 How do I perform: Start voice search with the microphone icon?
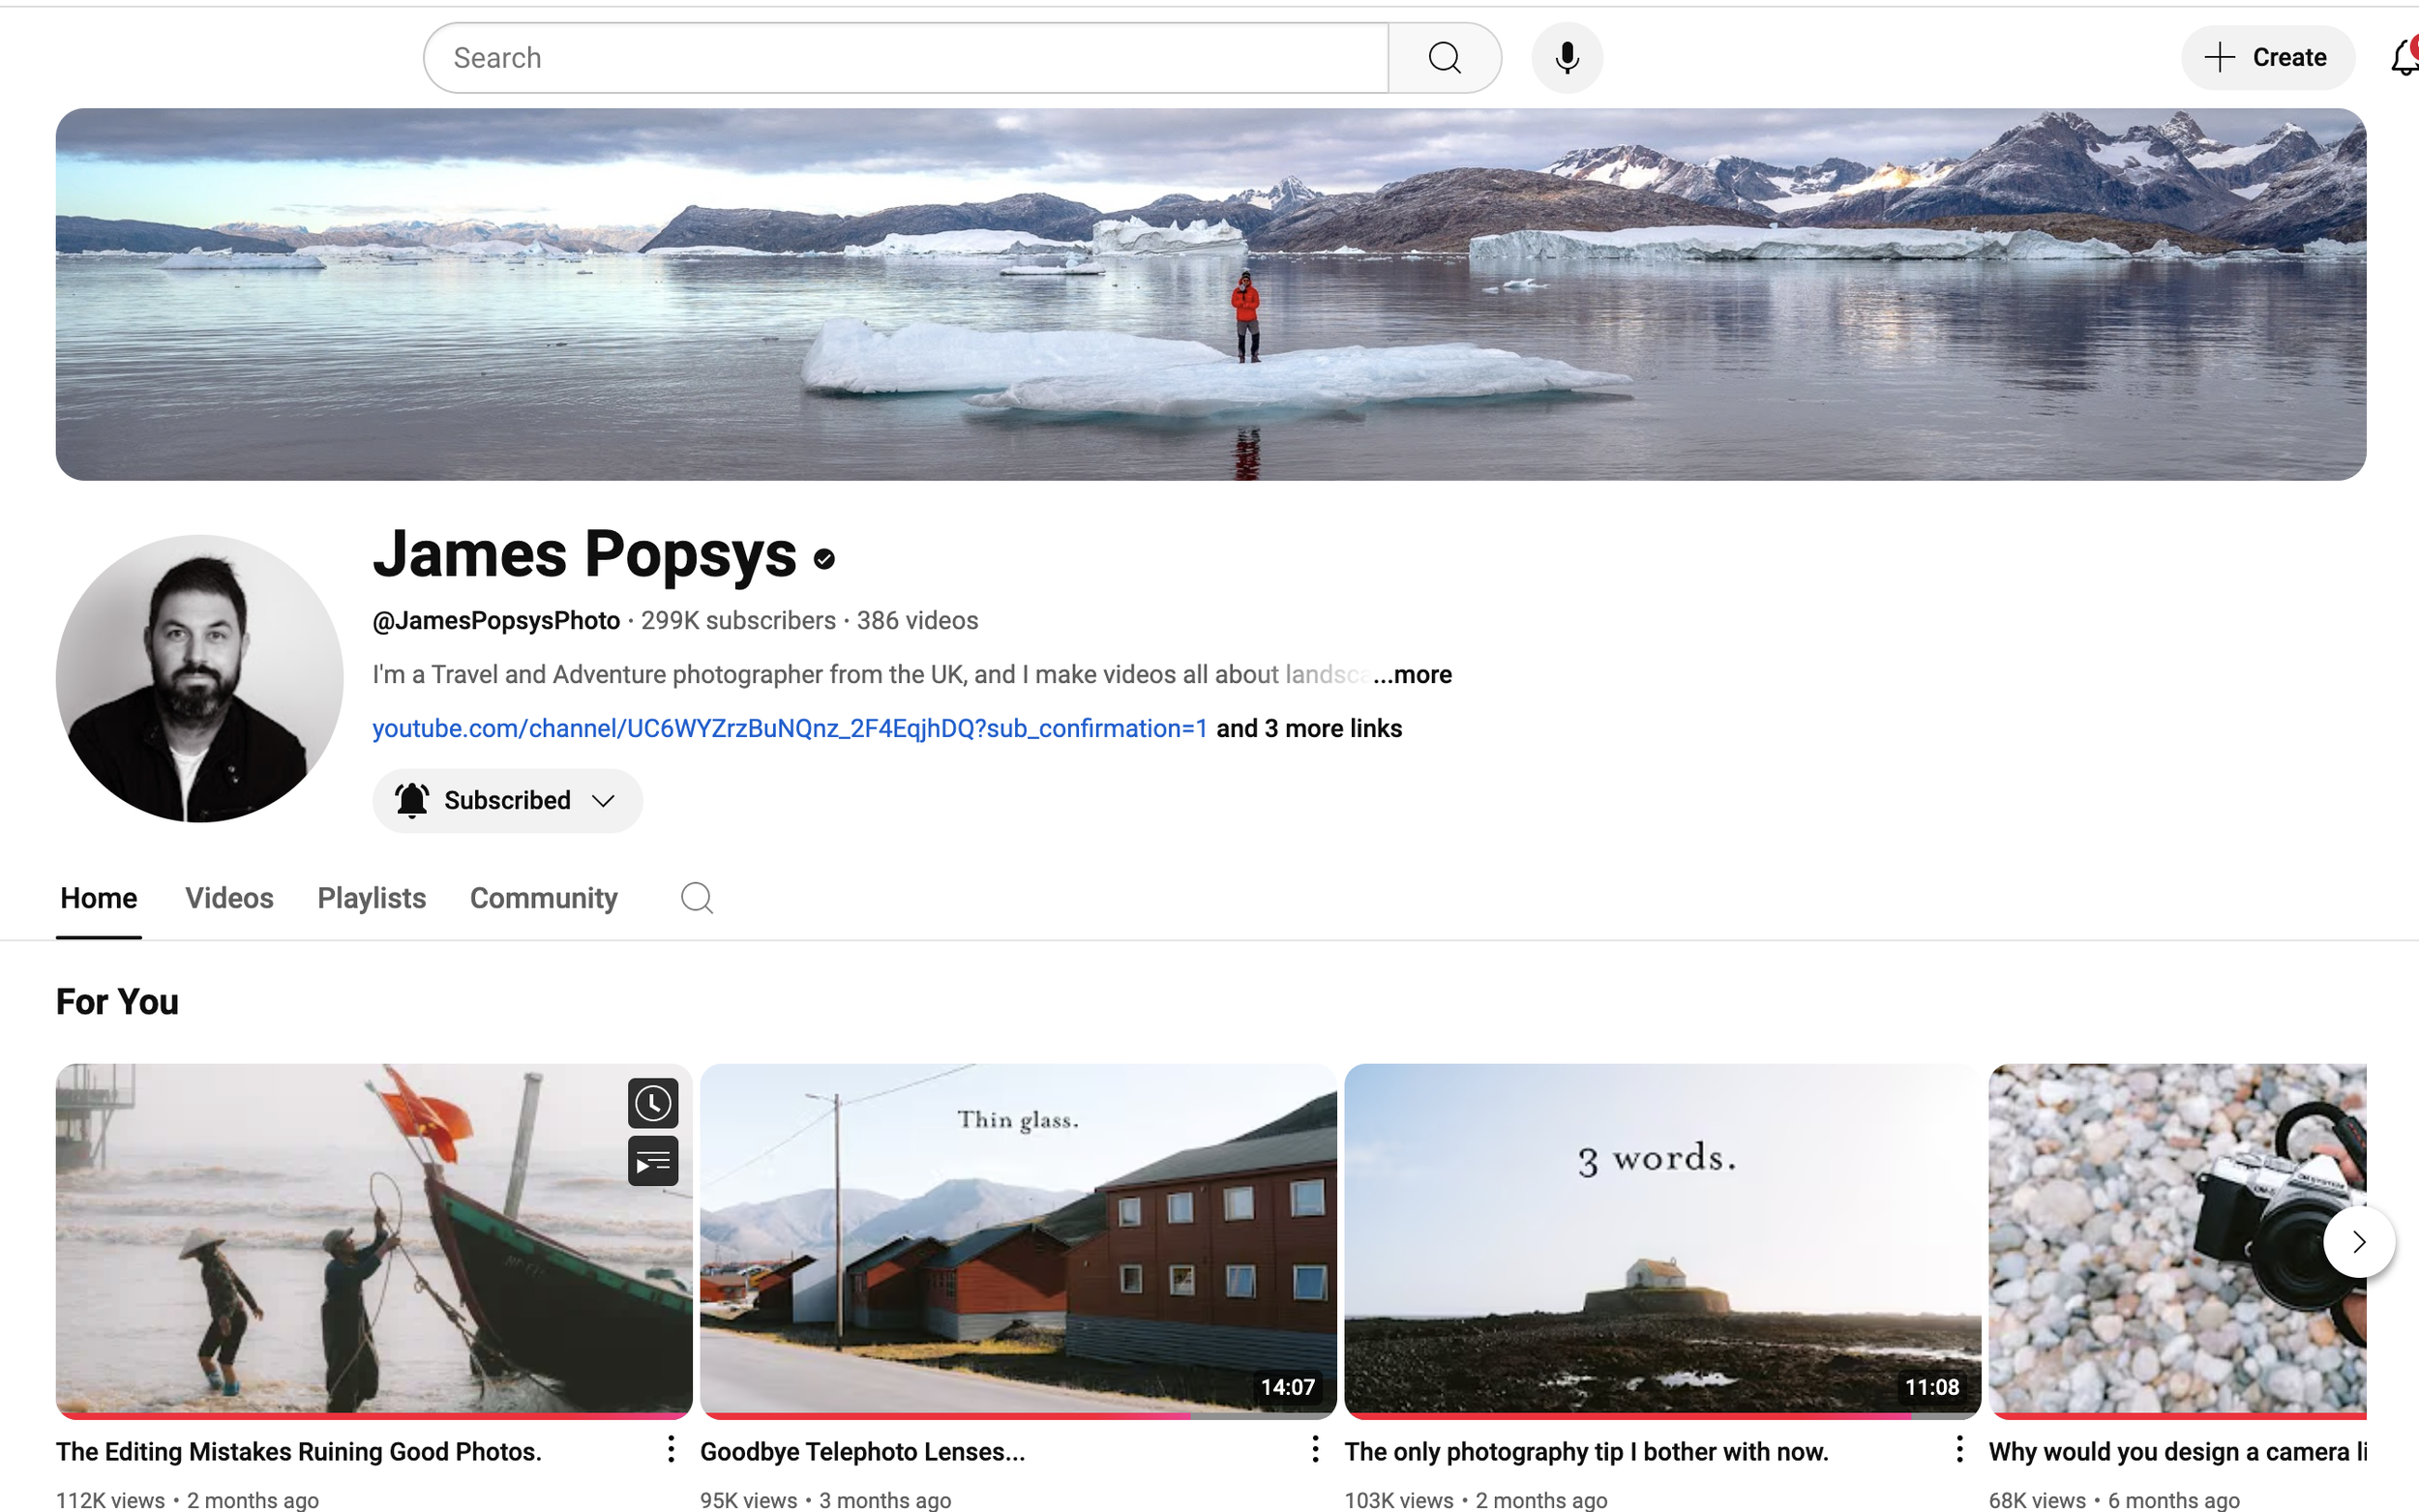(x=1567, y=58)
